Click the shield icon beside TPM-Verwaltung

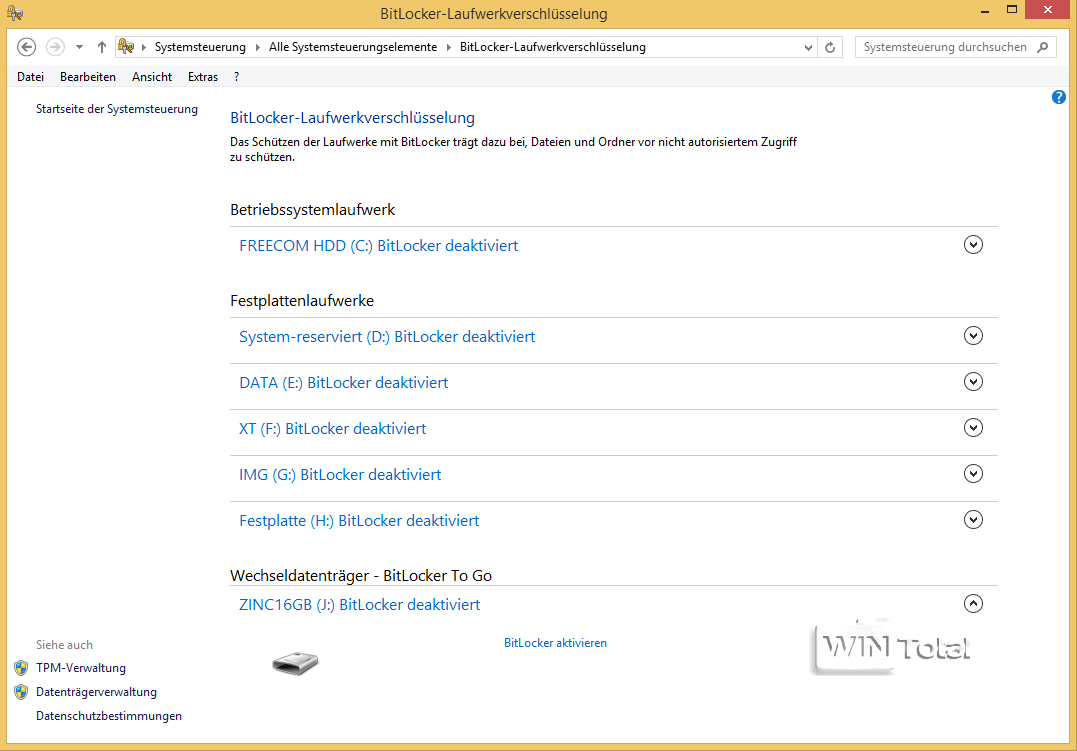[x=21, y=668]
